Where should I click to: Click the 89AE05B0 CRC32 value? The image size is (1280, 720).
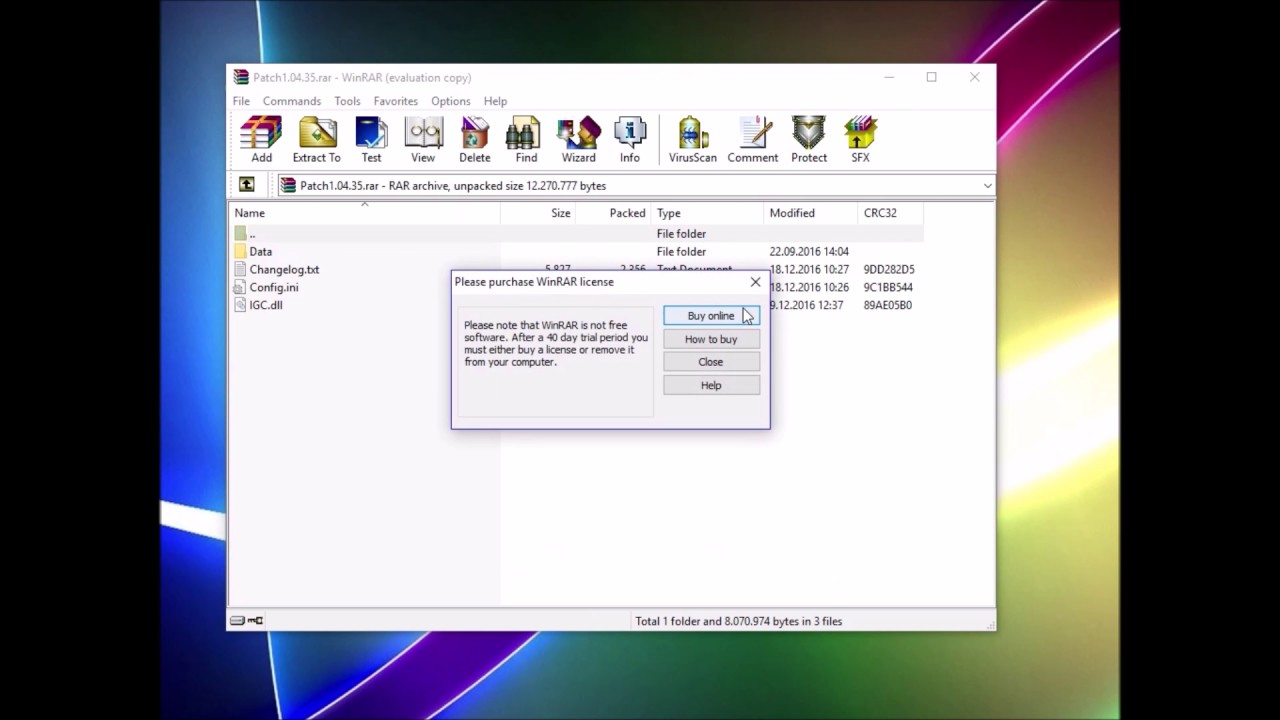tap(888, 306)
